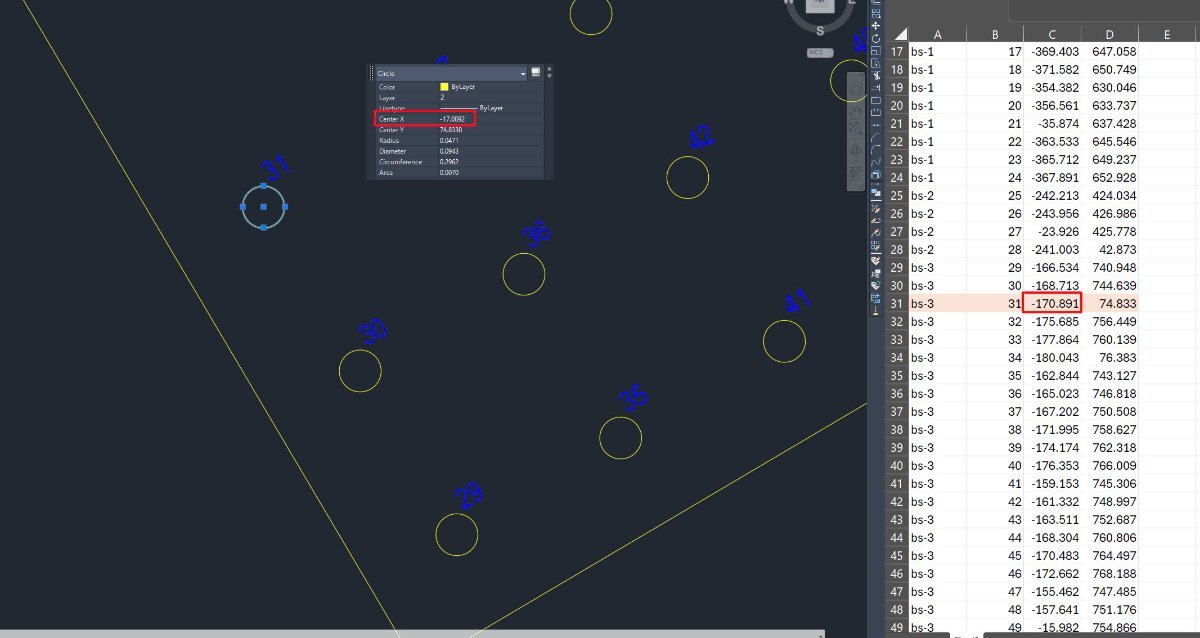Click the Customize icon in Quick Properties
The height and width of the screenshot is (638, 1200).
(536, 72)
